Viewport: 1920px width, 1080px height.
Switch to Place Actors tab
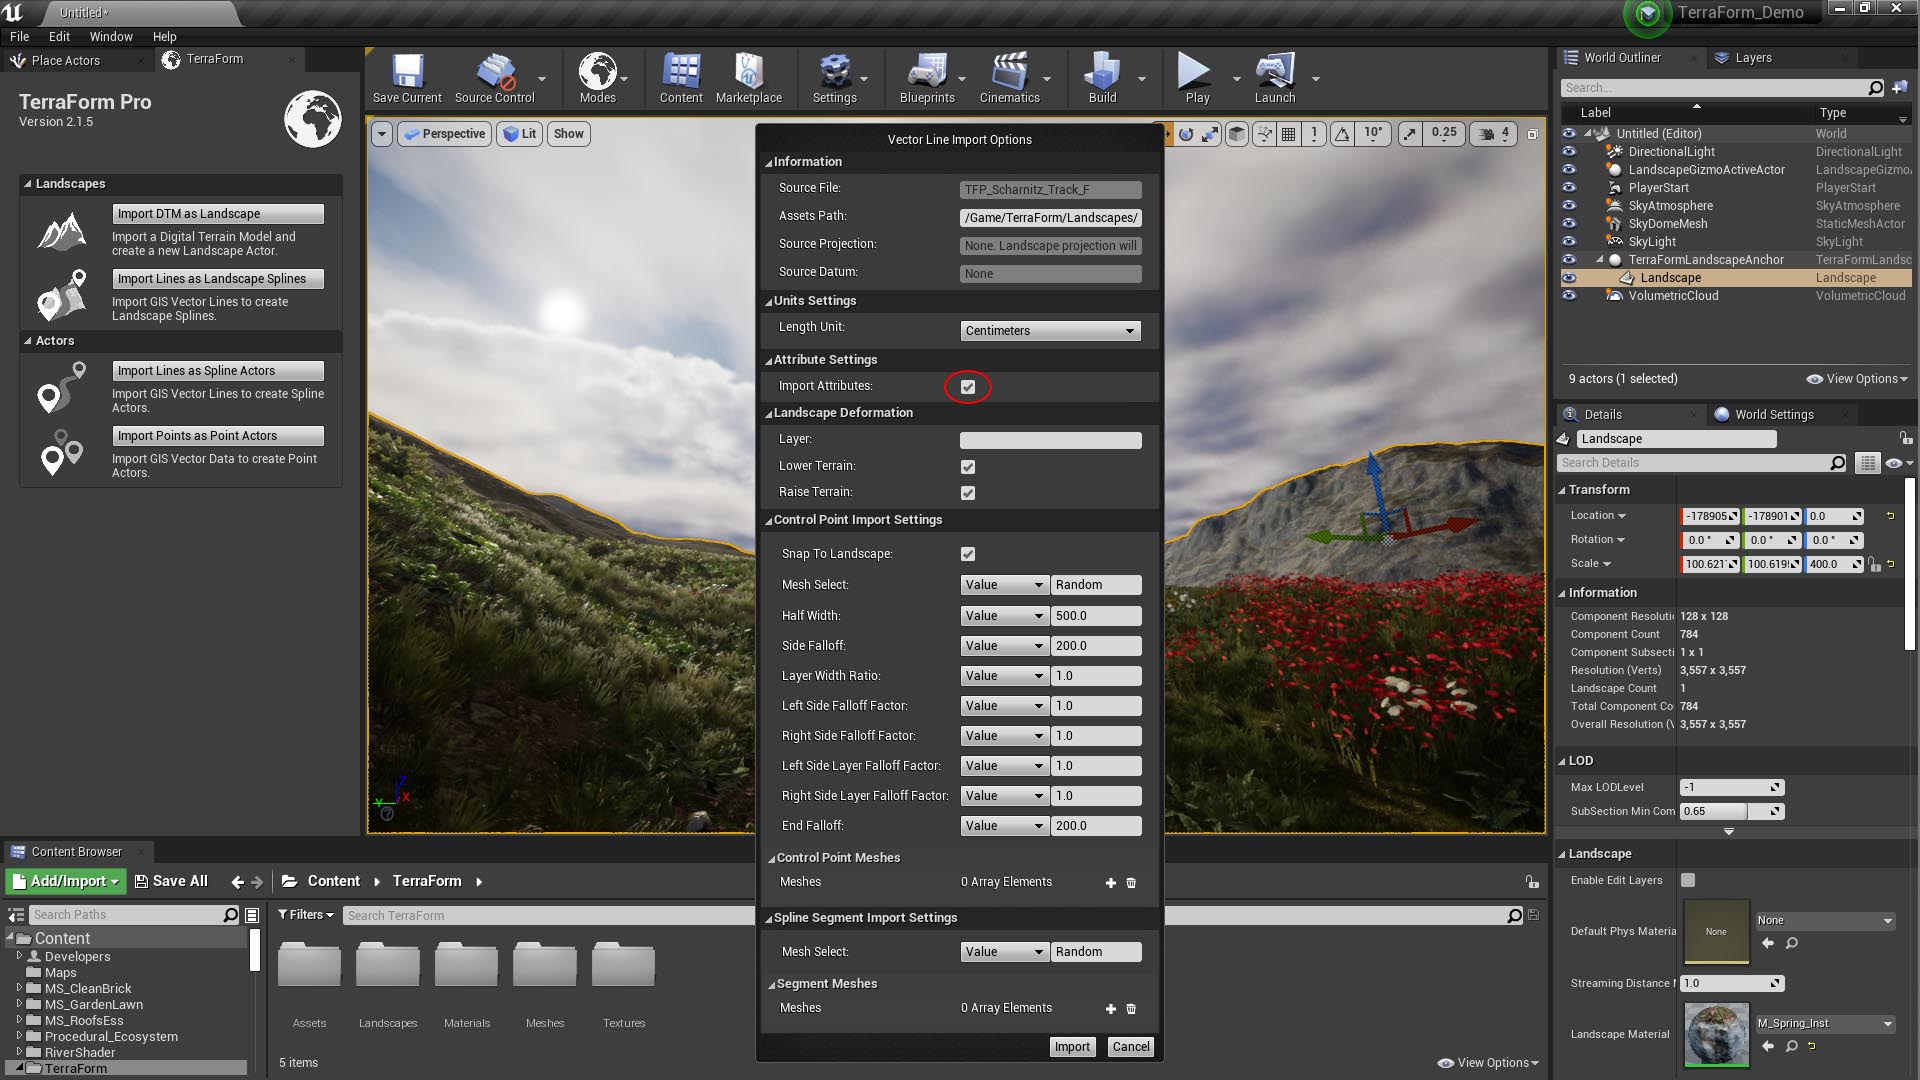click(x=66, y=61)
